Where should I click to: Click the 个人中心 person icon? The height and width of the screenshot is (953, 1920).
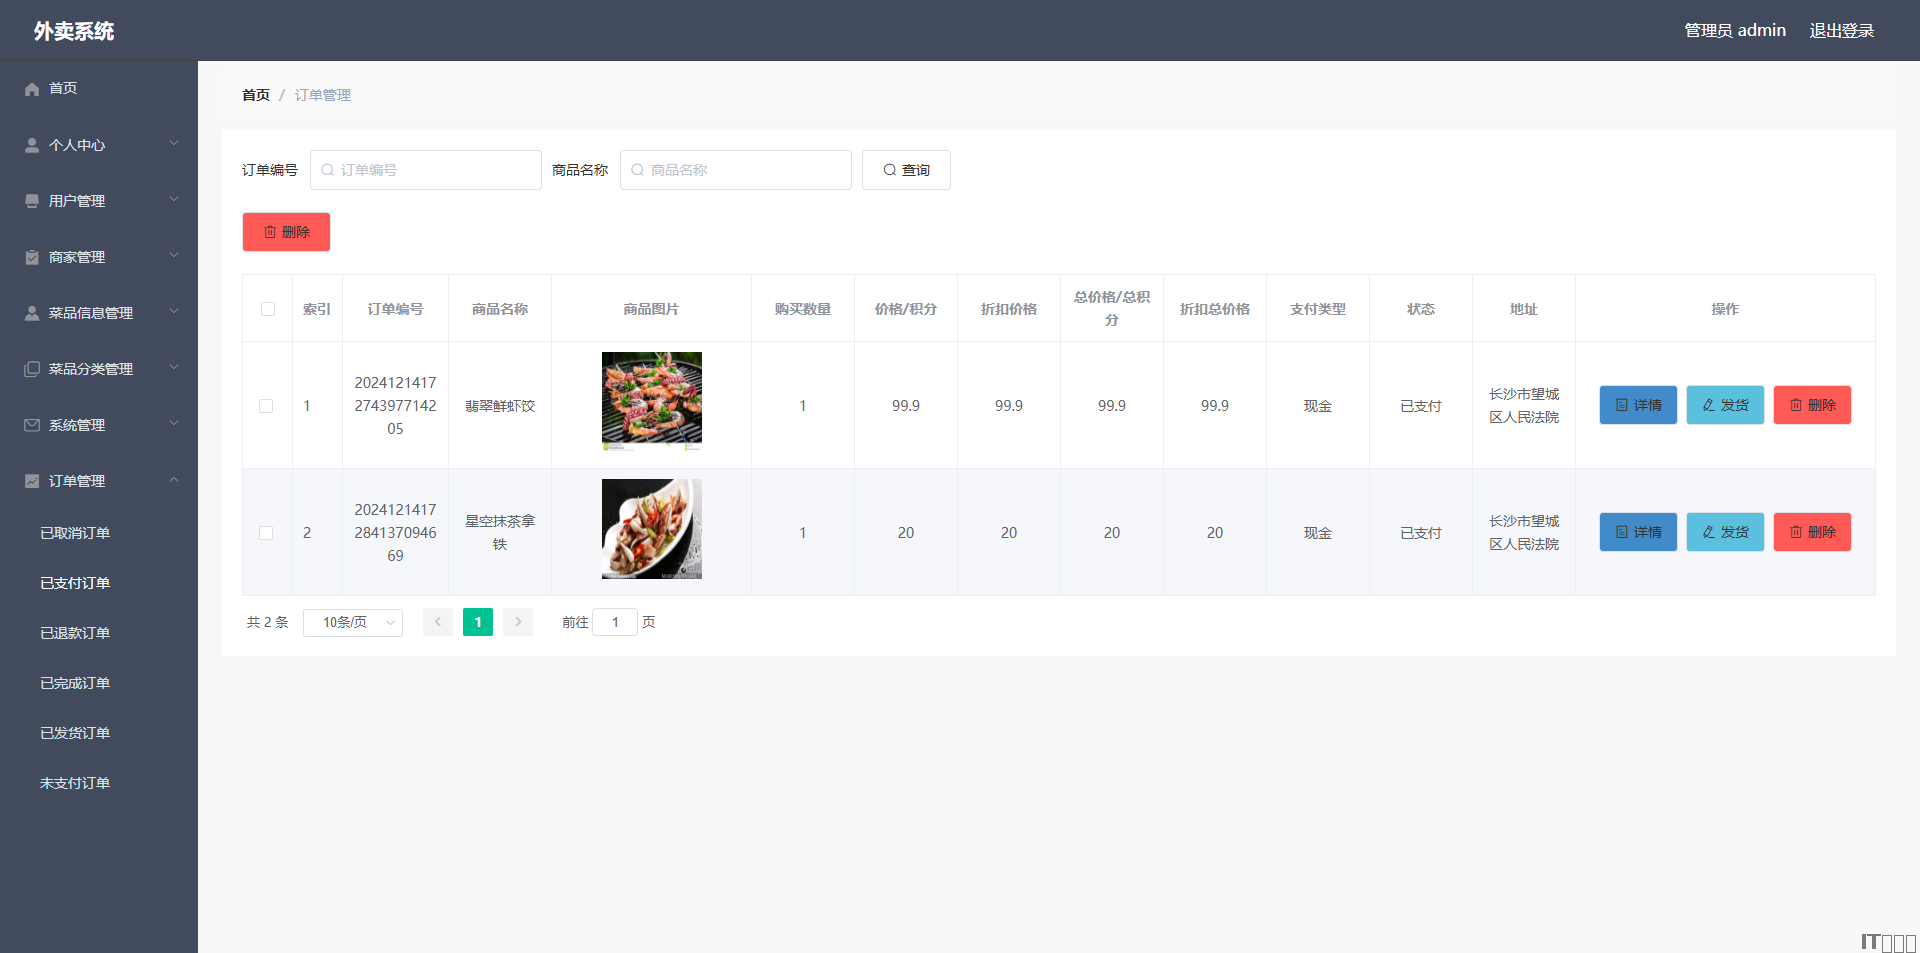[x=32, y=145]
